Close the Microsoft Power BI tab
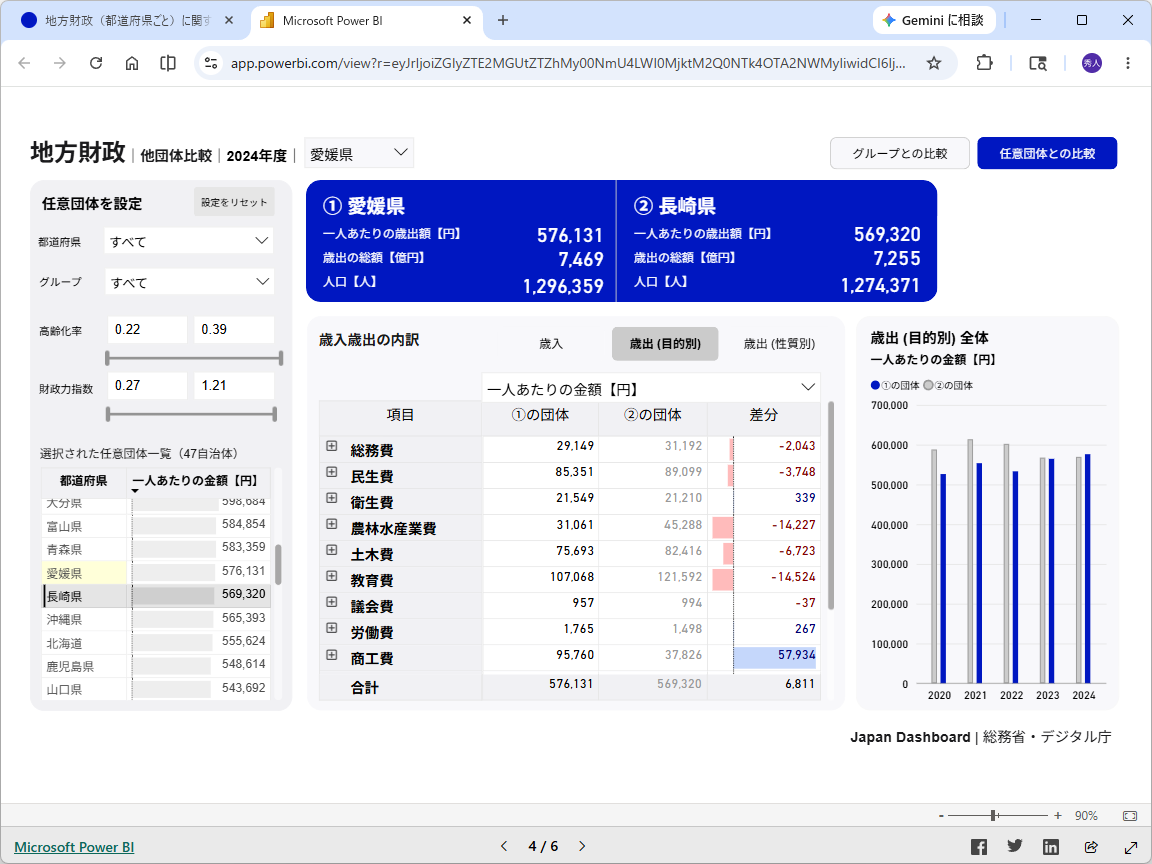This screenshot has height=864, width=1152. 467,21
